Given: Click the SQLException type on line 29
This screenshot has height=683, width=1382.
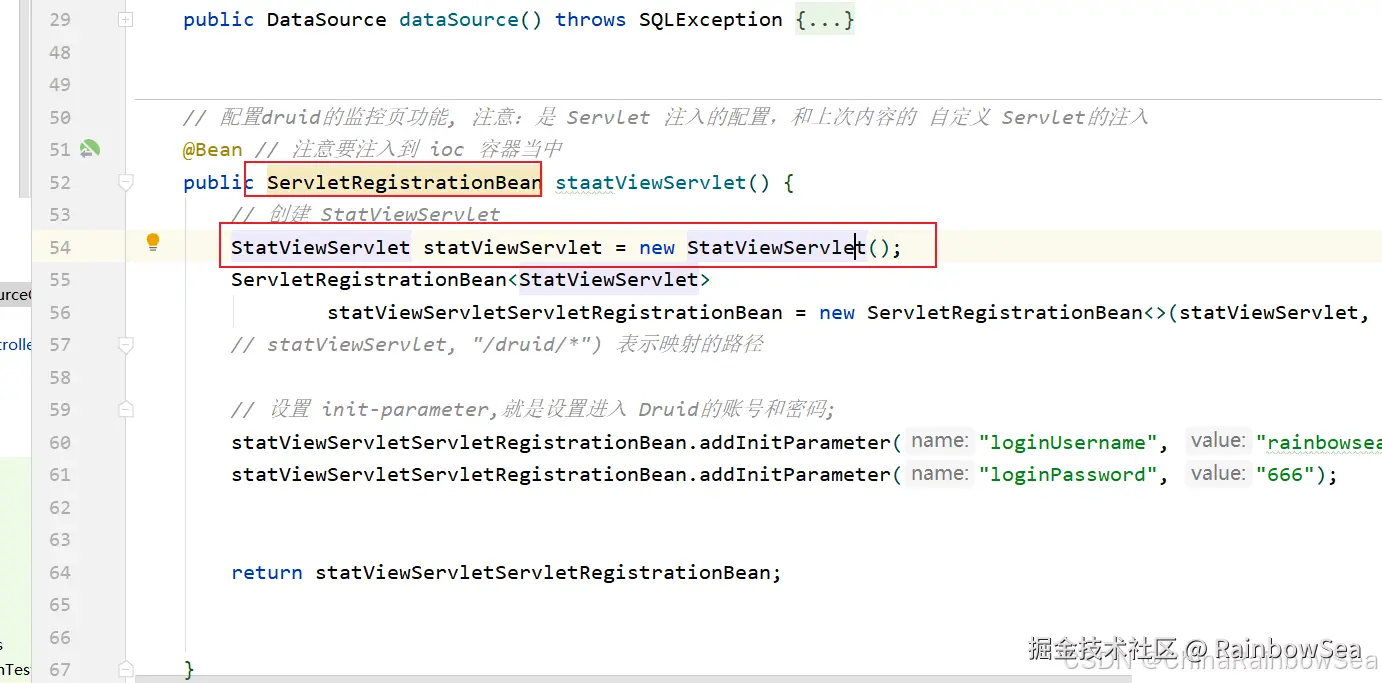Looking at the screenshot, I should point(711,20).
